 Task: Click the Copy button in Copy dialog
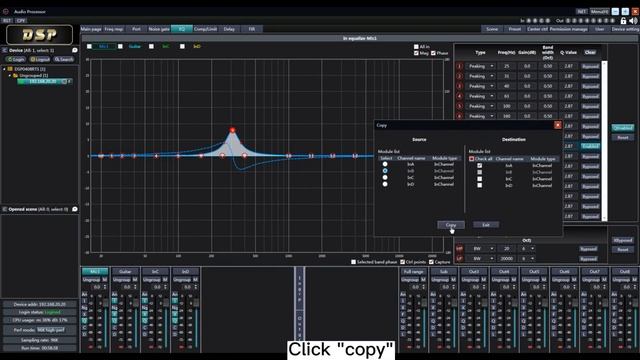451,225
